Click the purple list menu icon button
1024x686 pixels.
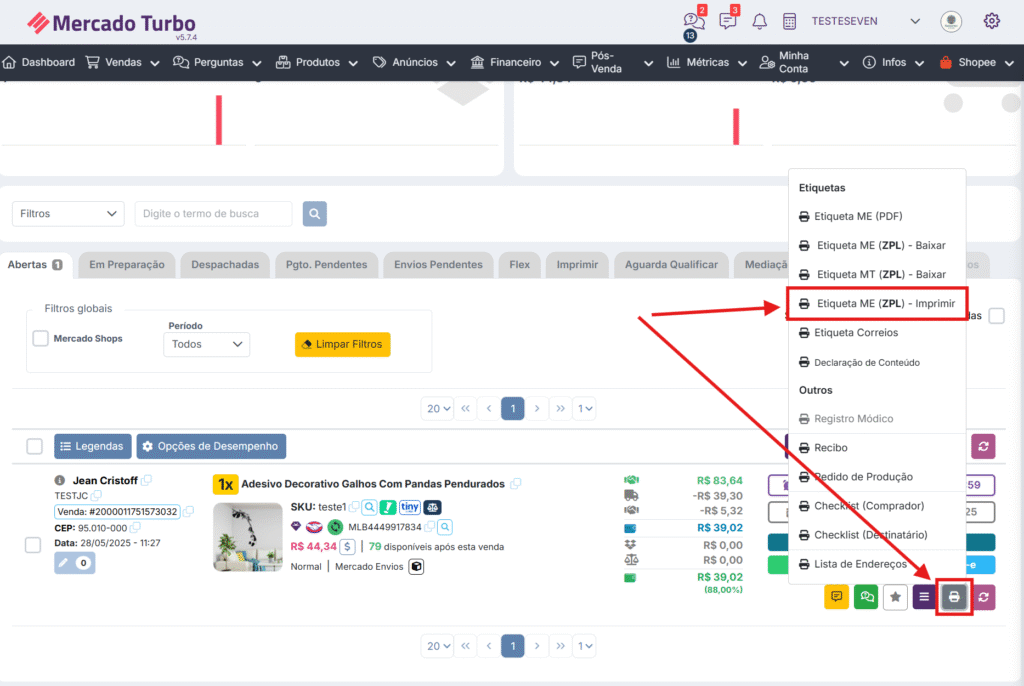[924, 597]
